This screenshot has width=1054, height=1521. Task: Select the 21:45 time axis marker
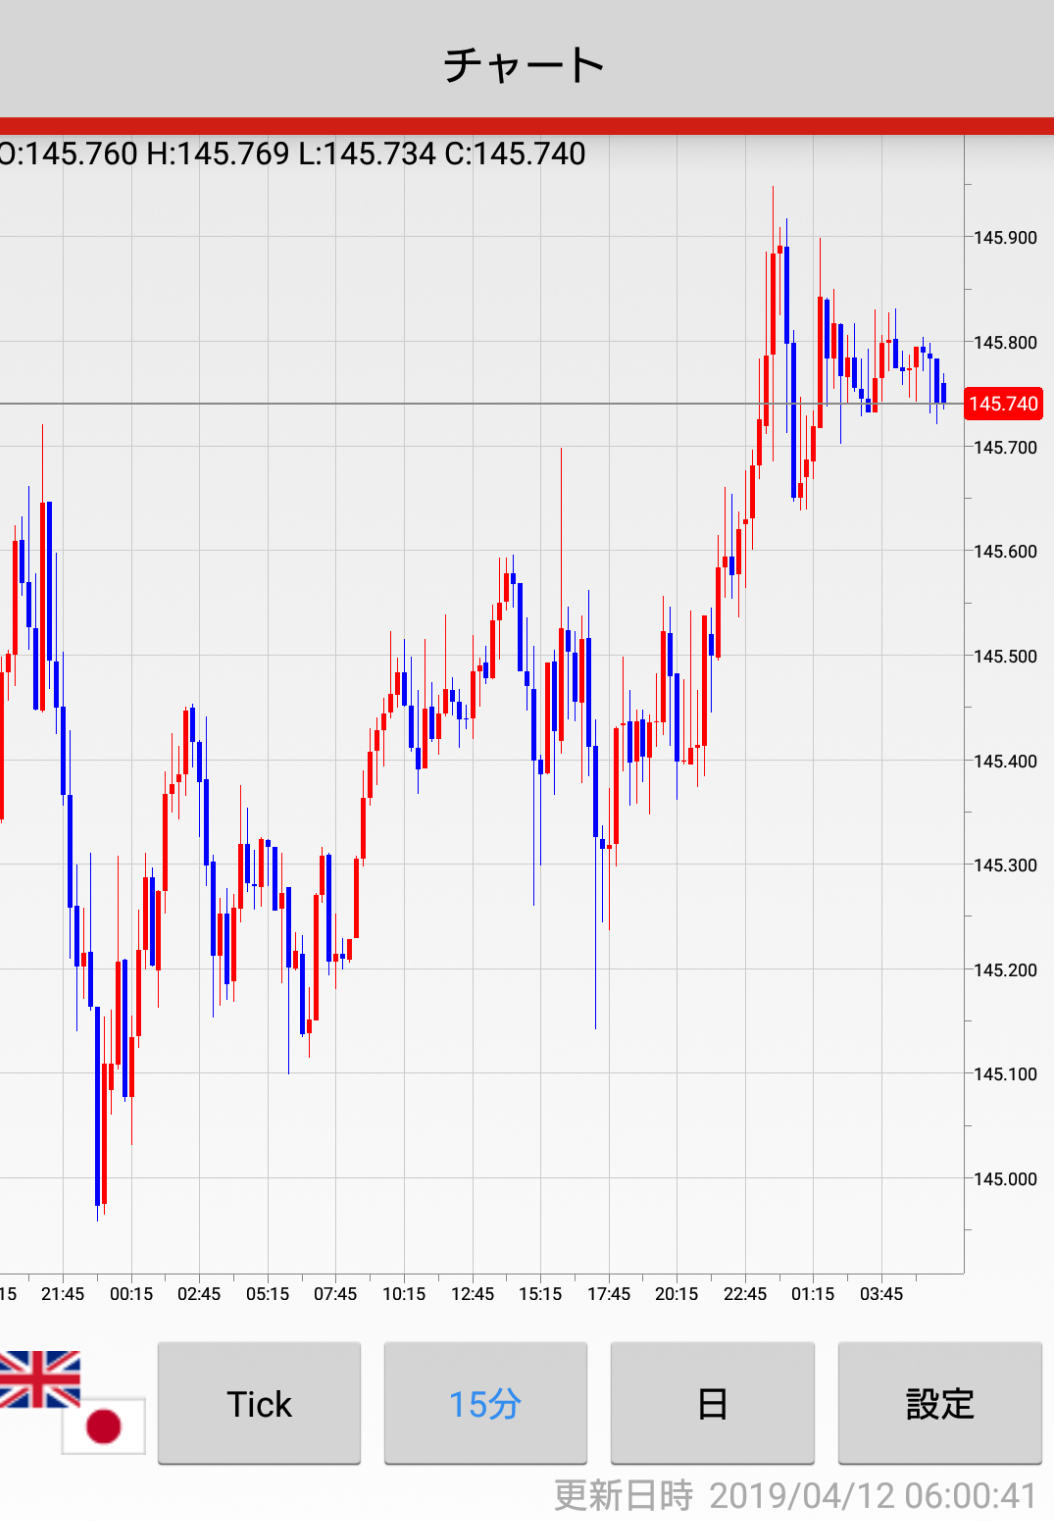tap(62, 1294)
